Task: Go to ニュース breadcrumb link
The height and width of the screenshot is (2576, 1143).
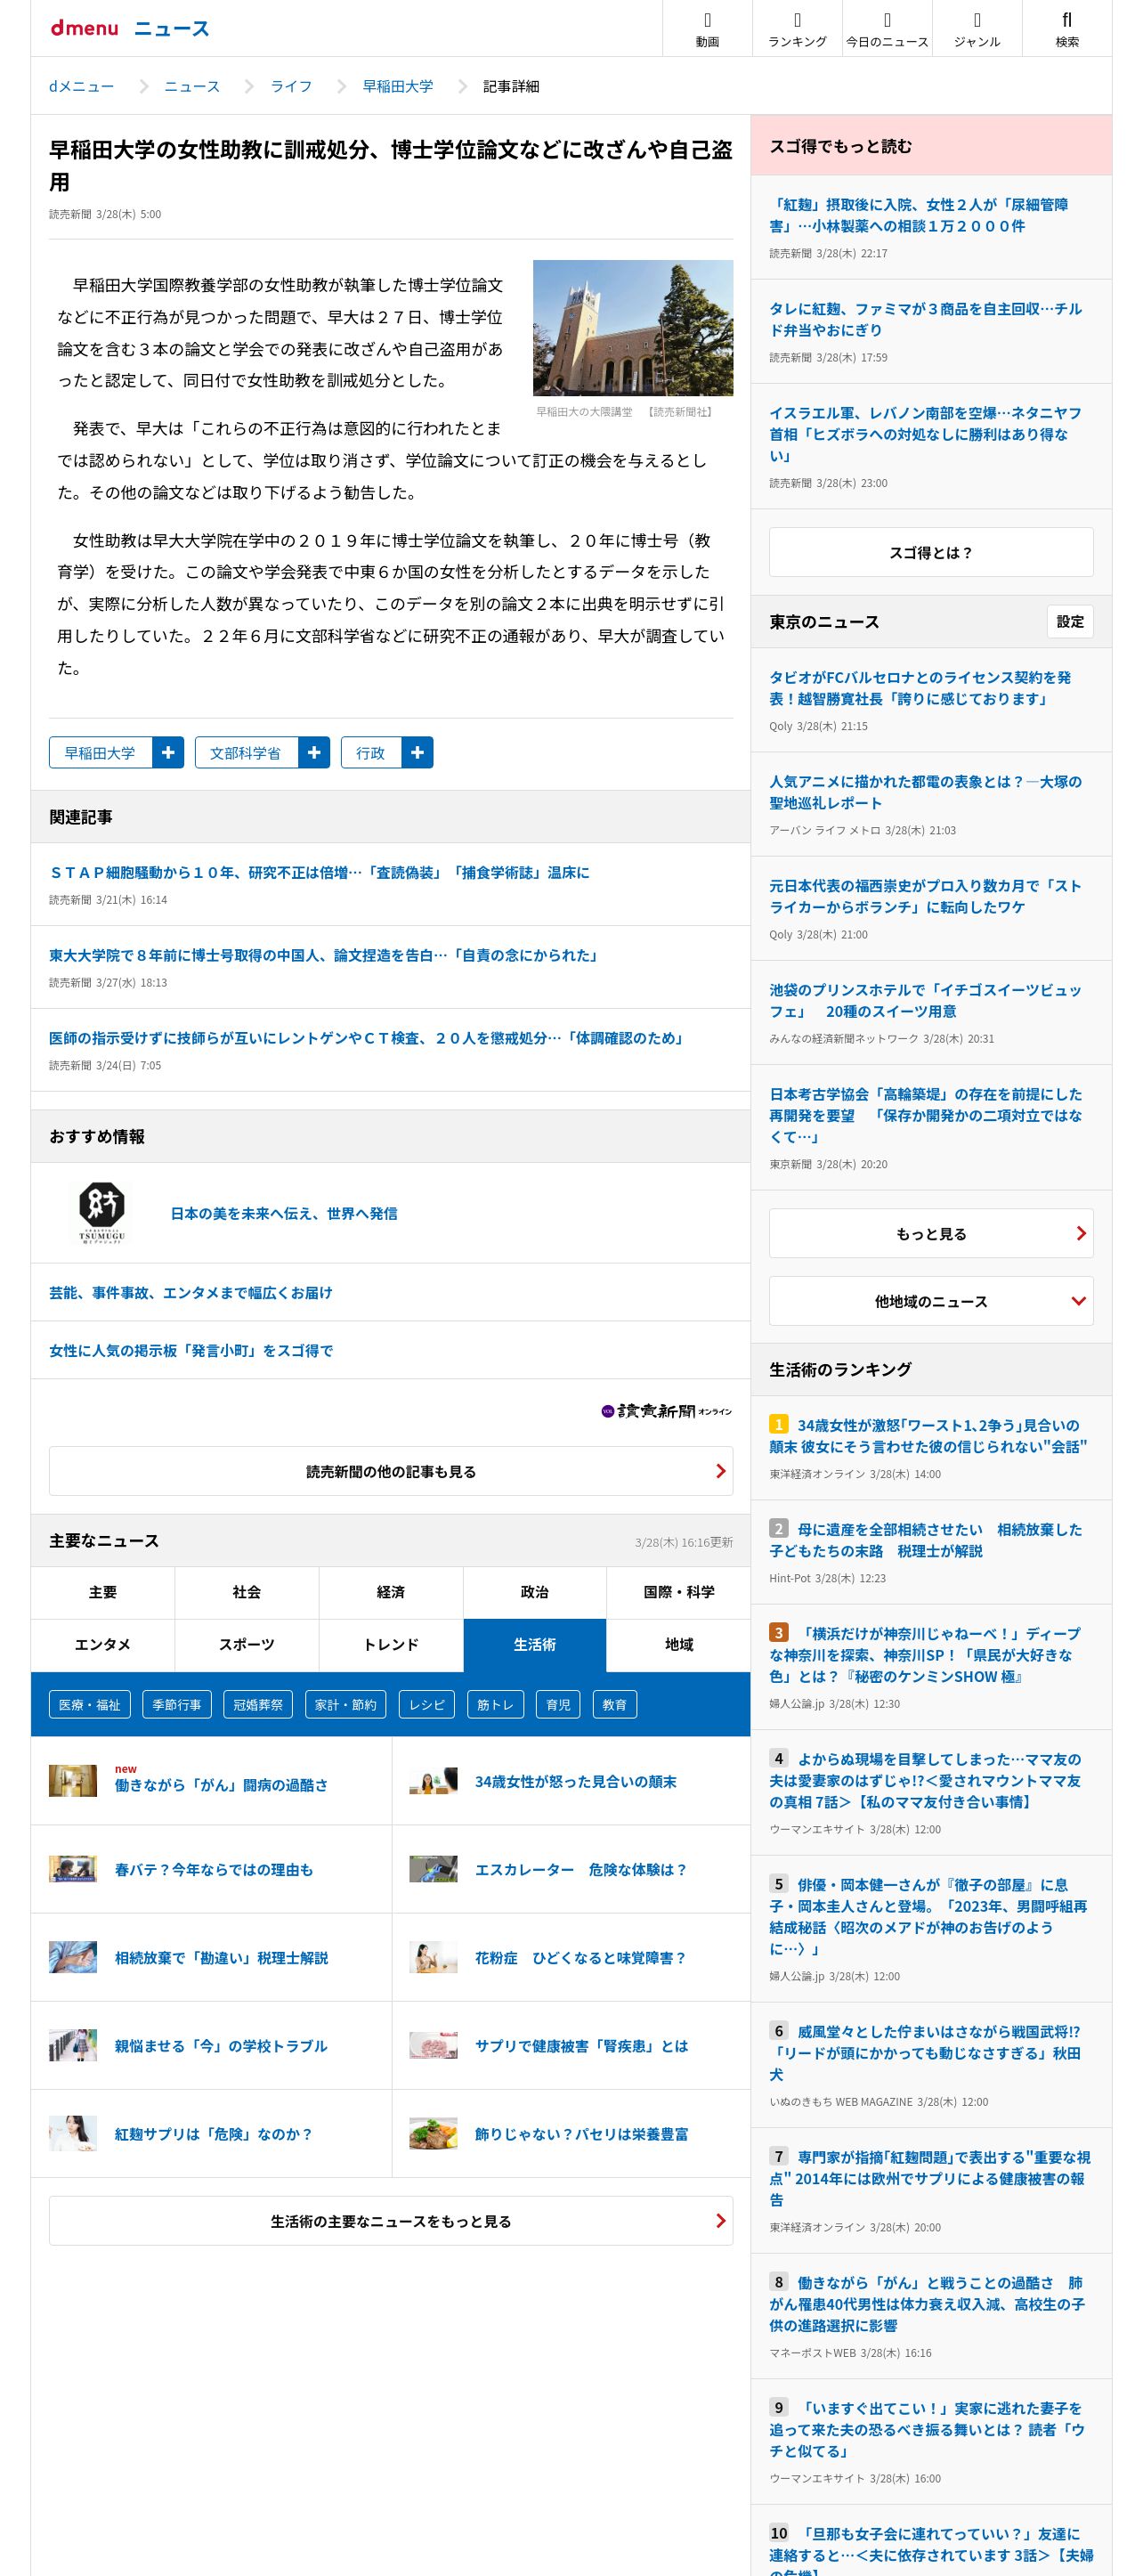Action: click(192, 86)
